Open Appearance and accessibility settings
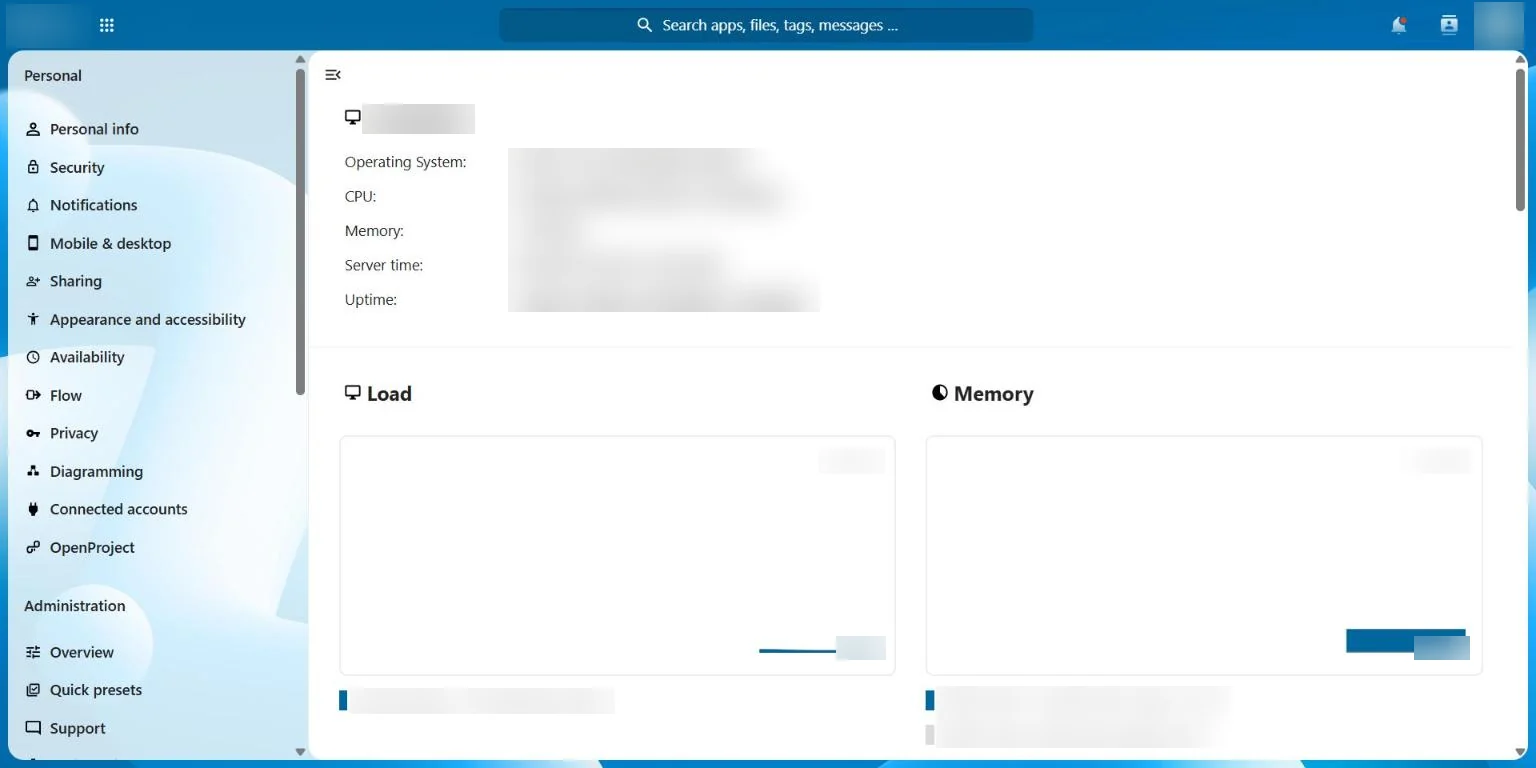This screenshot has width=1536, height=768. pyautogui.click(x=154, y=319)
